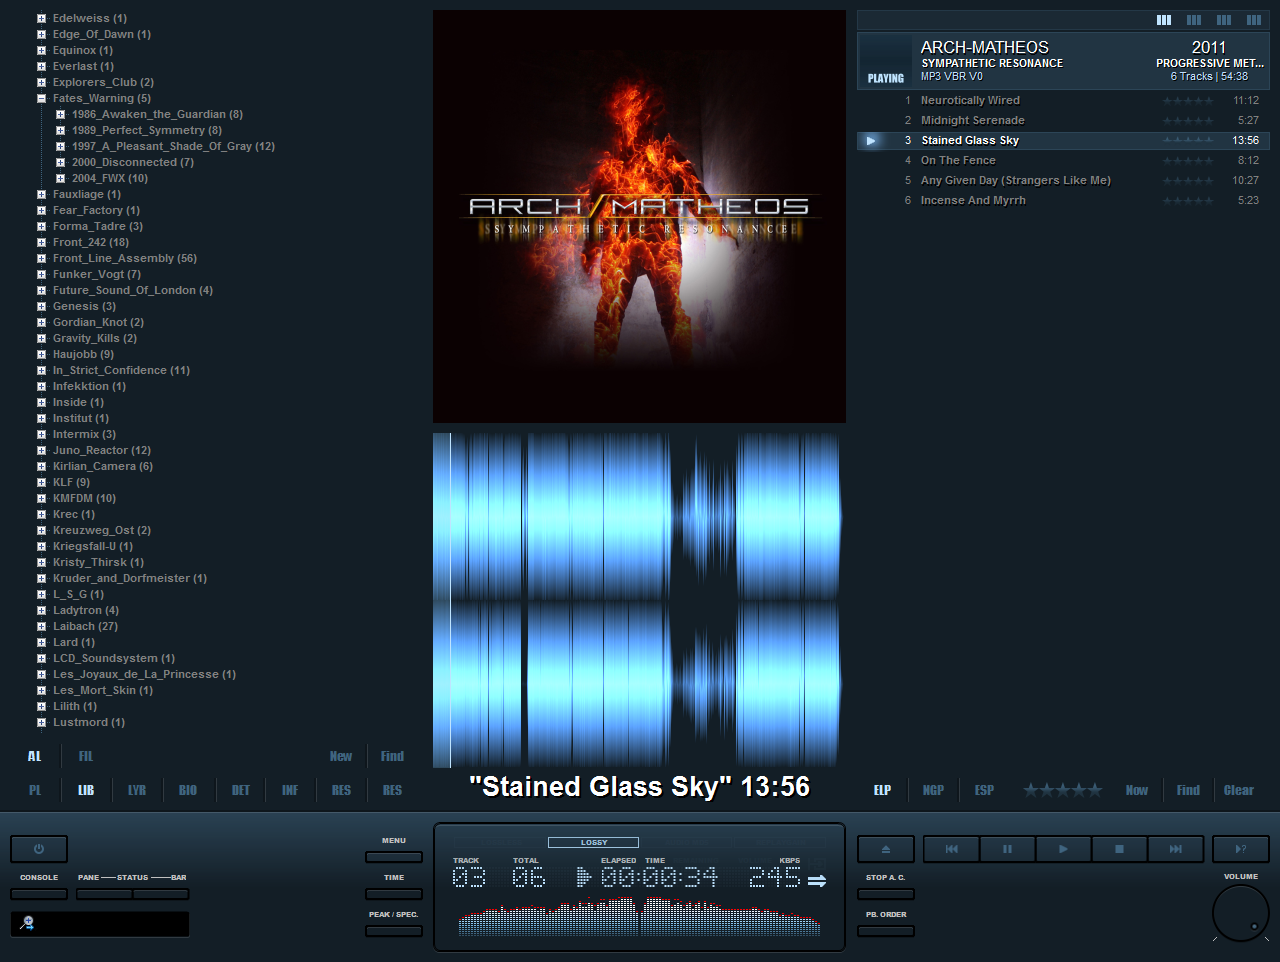Click Find next to Clear in playlist panel
This screenshot has height=962, width=1280.
[x=1188, y=791]
